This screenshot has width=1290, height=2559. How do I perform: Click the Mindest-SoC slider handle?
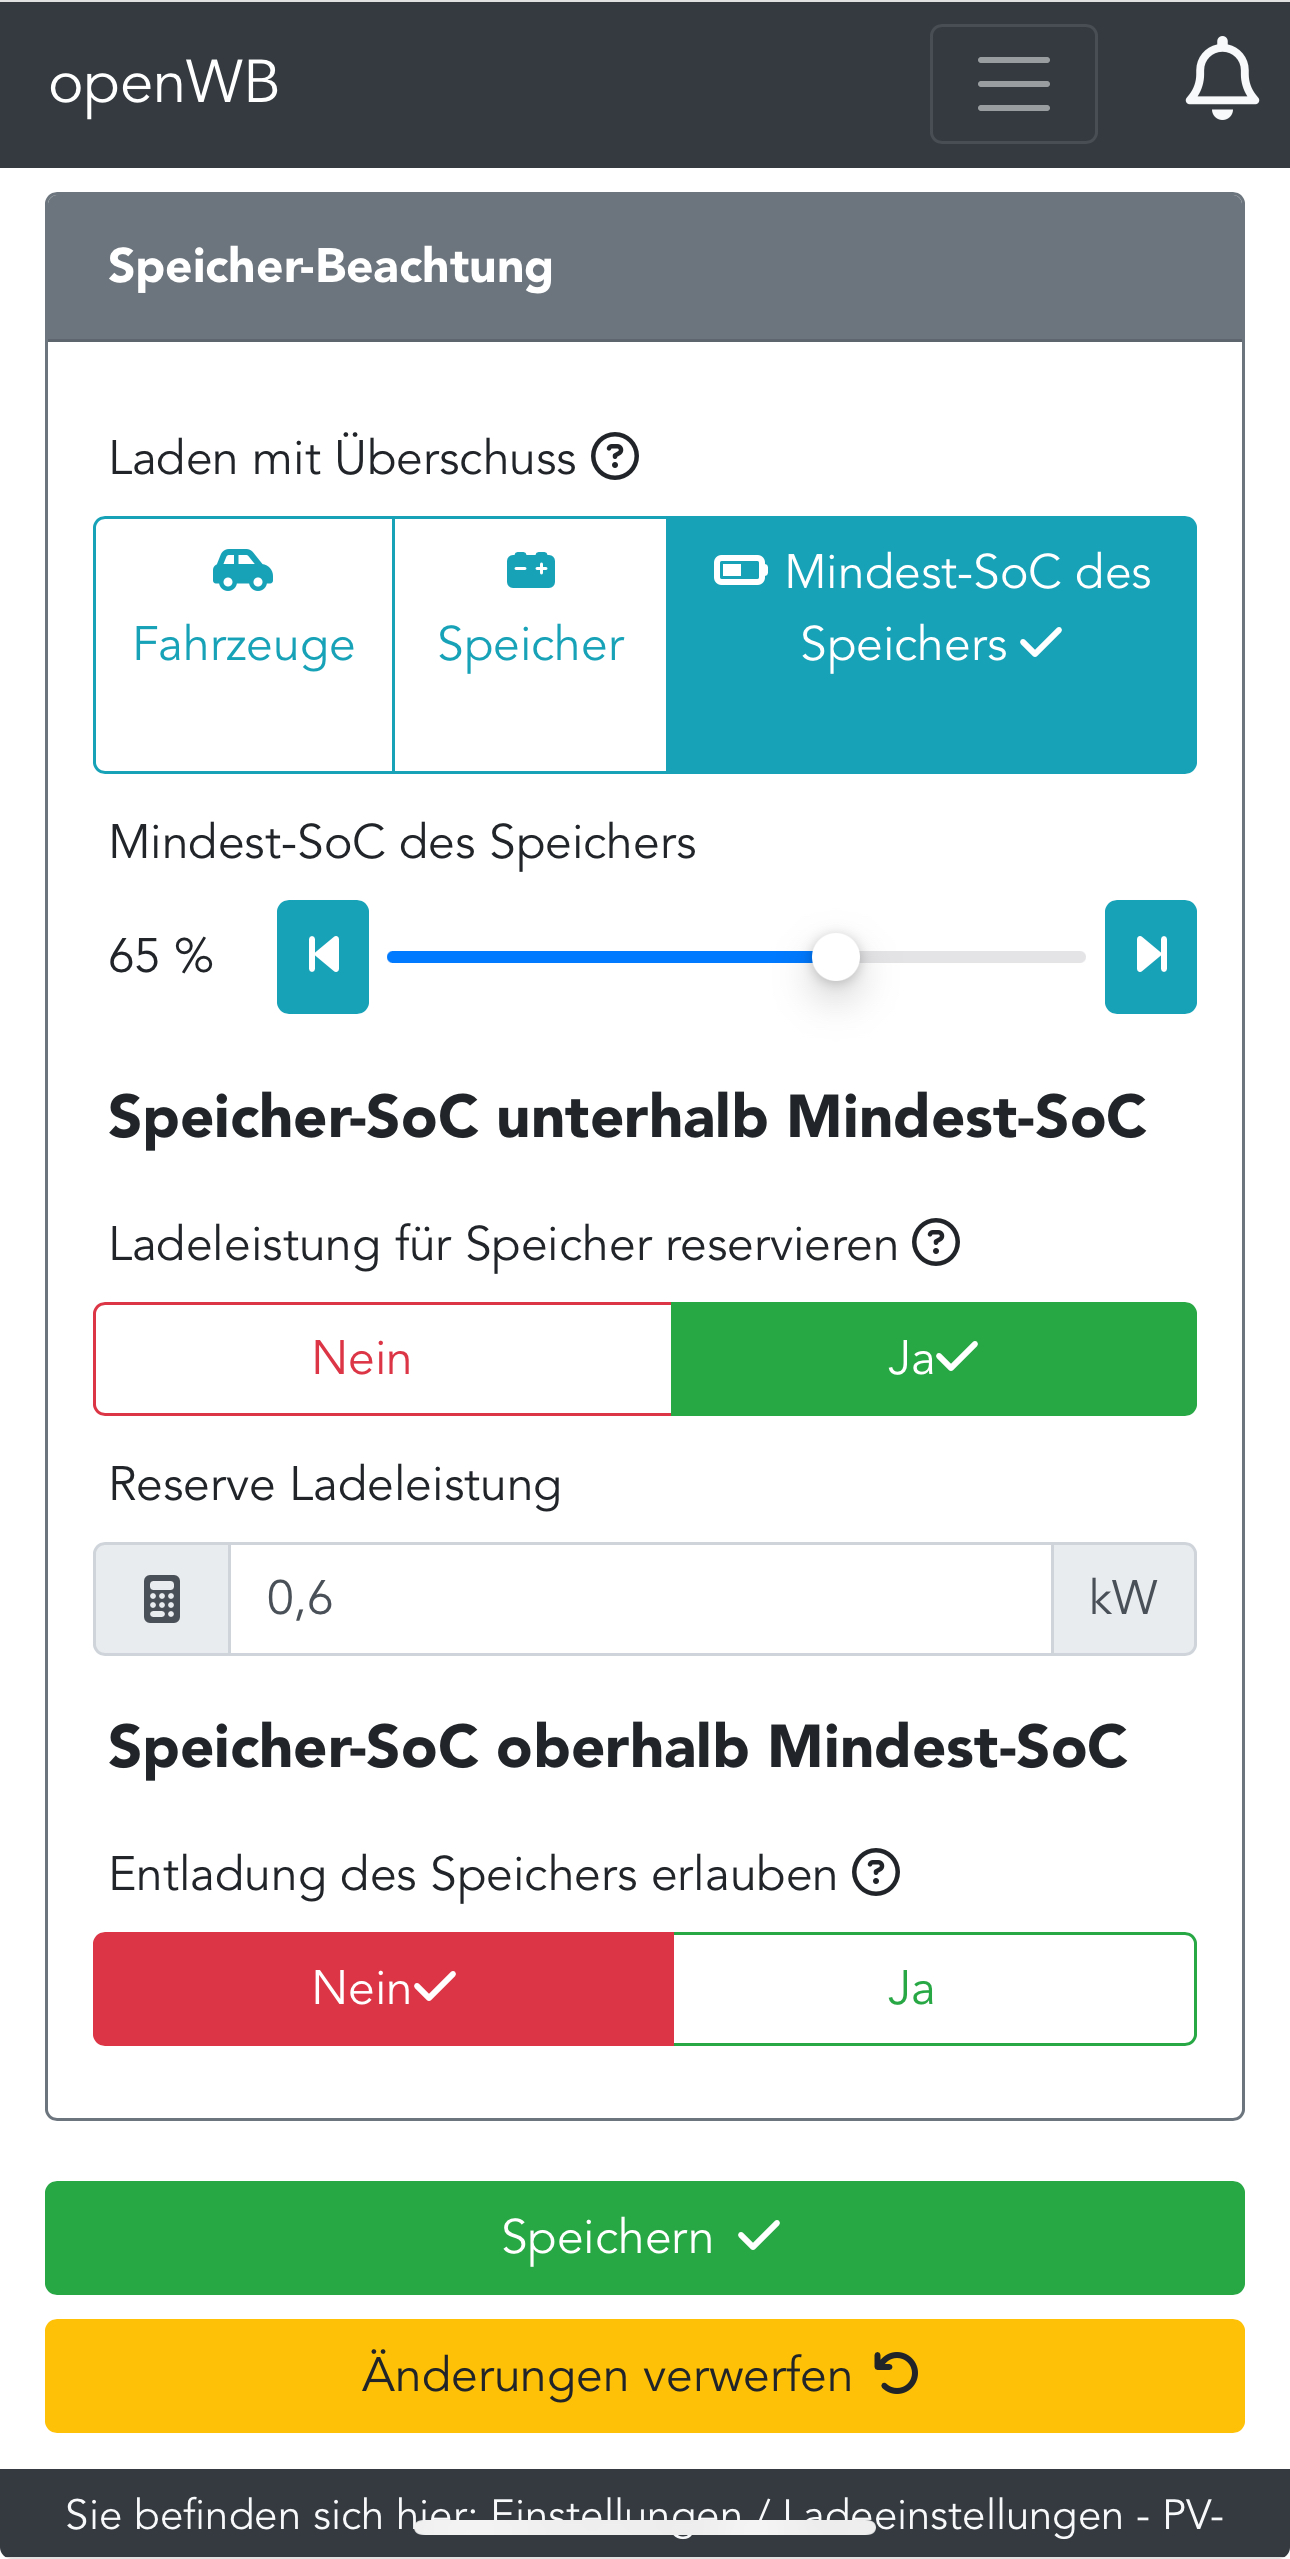click(x=836, y=957)
